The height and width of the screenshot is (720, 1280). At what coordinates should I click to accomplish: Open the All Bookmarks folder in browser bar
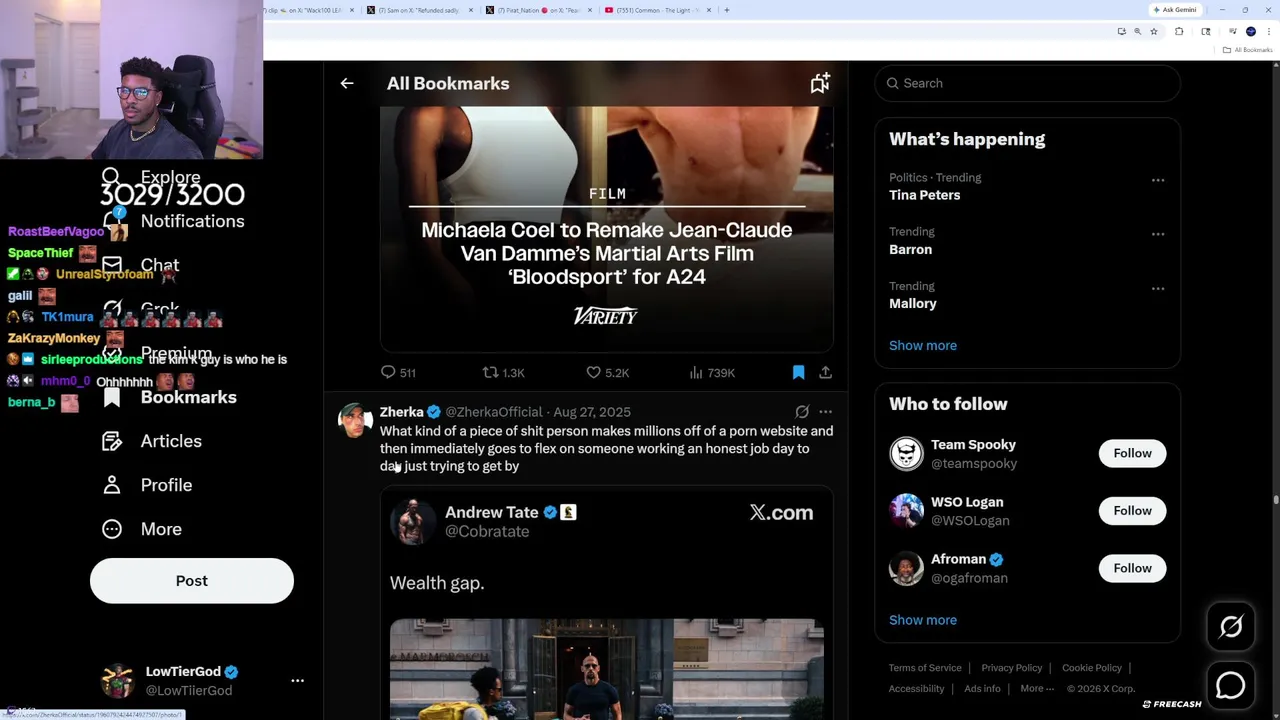(x=1249, y=50)
